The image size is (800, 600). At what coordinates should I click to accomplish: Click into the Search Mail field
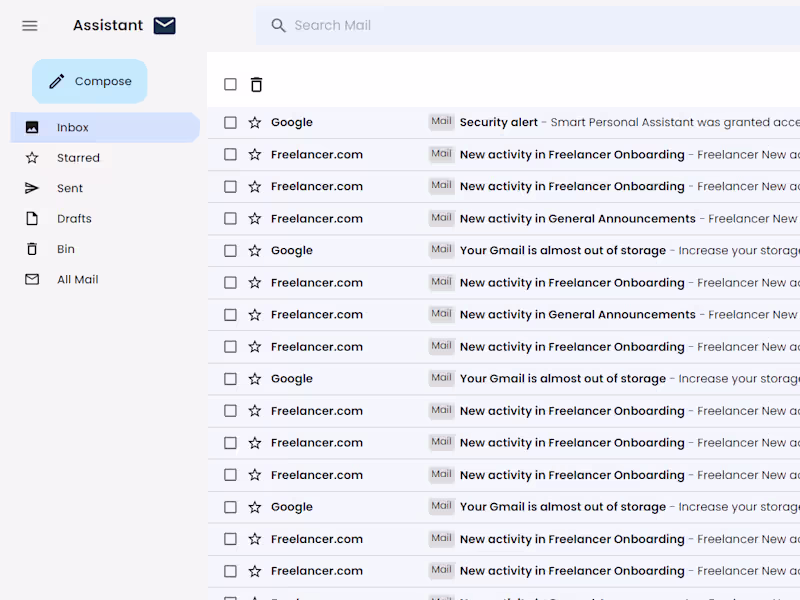coord(500,26)
